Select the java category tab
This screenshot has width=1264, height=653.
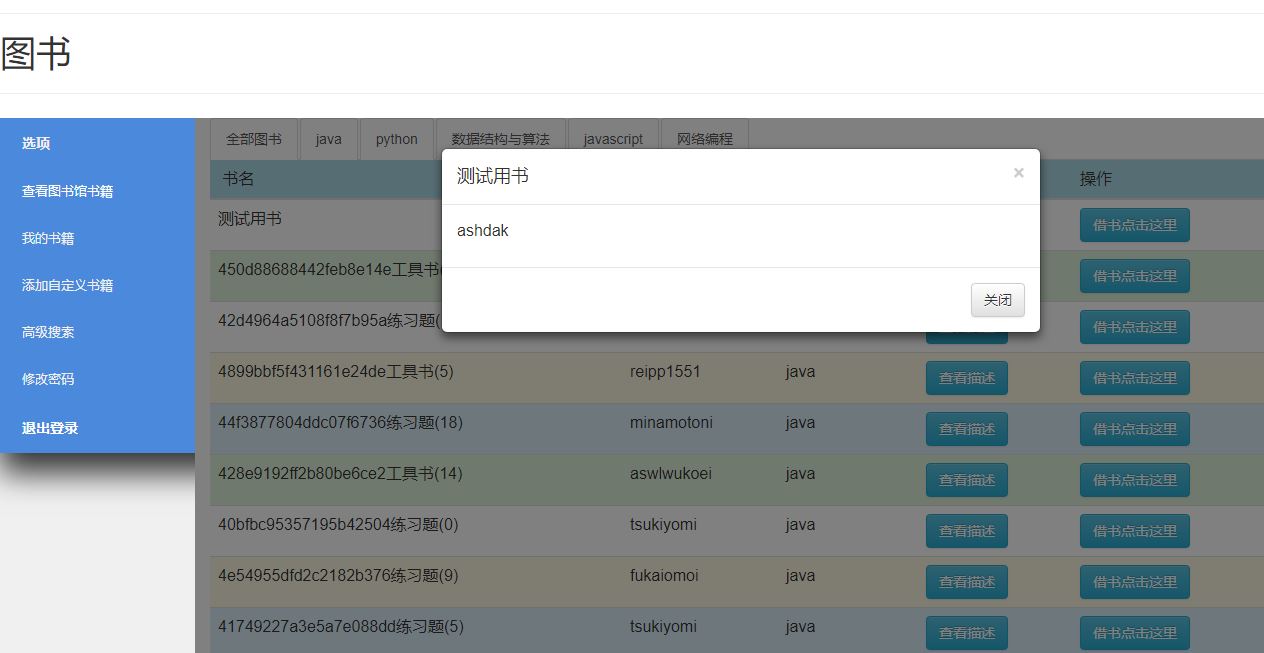pyautogui.click(x=328, y=139)
